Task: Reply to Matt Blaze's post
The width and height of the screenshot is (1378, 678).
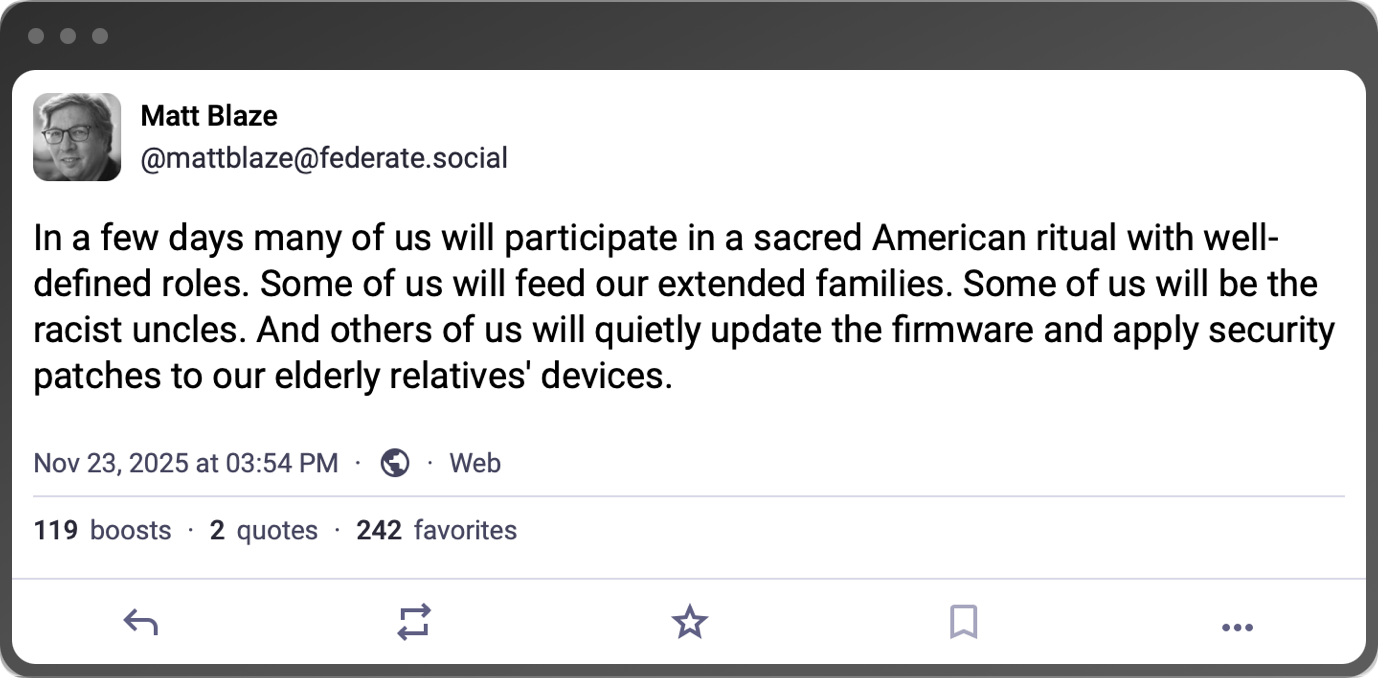Action: click(x=141, y=624)
